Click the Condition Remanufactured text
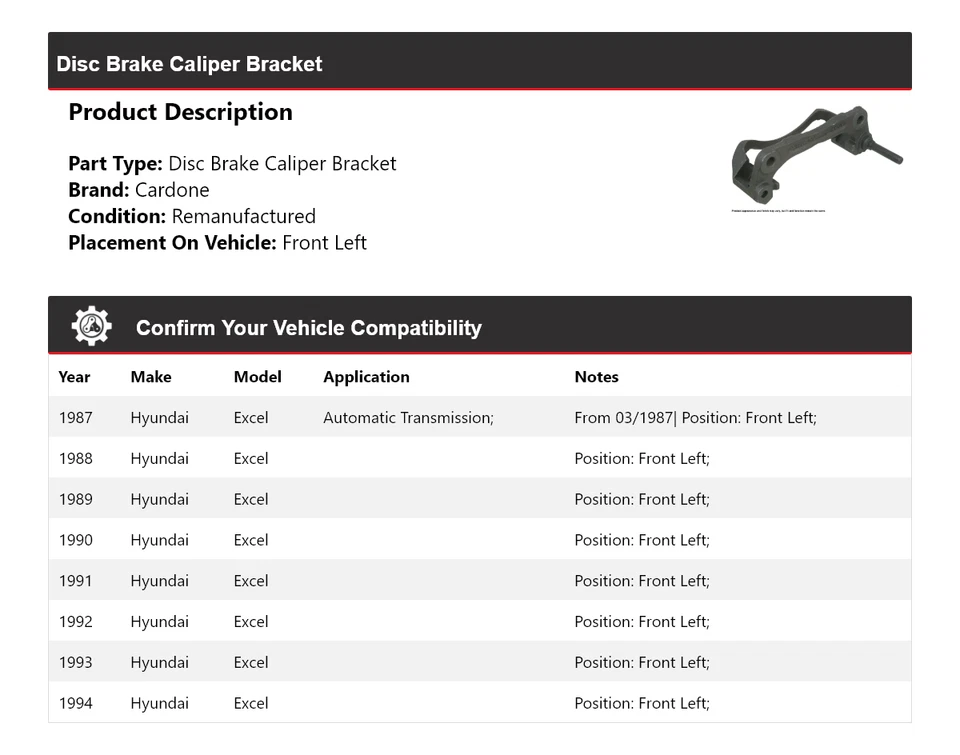The width and height of the screenshot is (960, 755). point(192,216)
